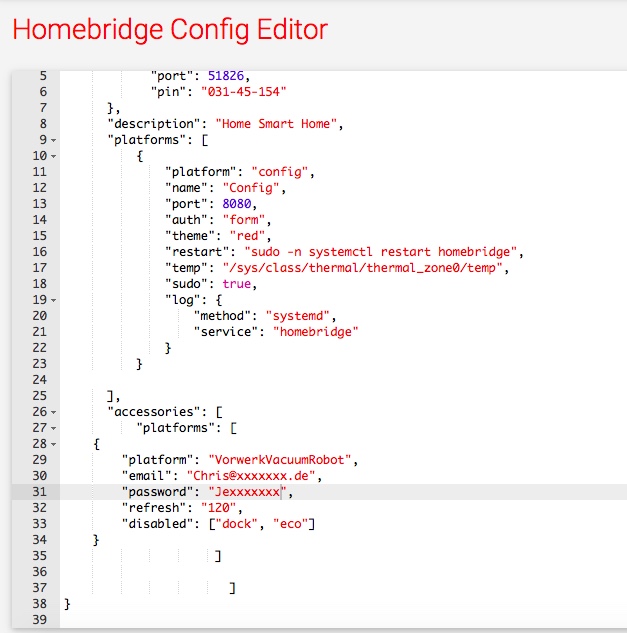The height and width of the screenshot is (633, 627).
Task: Fold the accessories array on line 26
Action: pyautogui.click(x=53, y=411)
